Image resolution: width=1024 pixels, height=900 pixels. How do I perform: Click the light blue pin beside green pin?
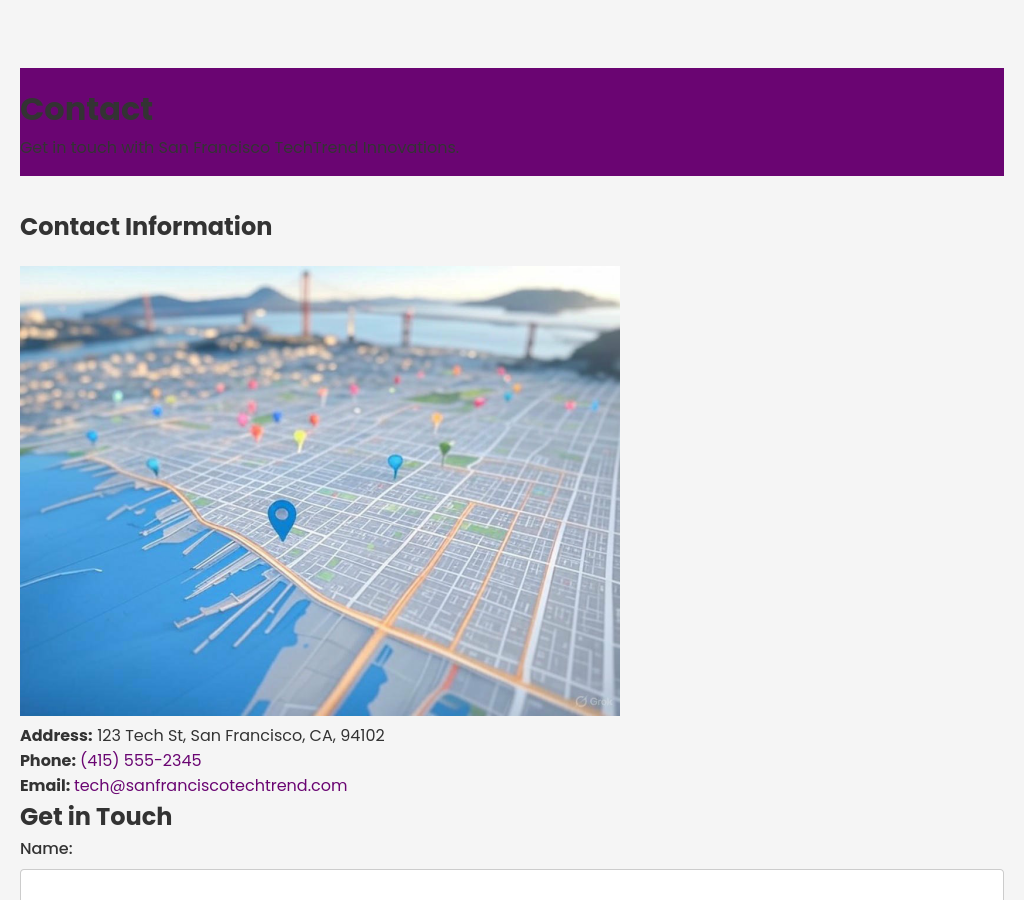(x=395, y=464)
